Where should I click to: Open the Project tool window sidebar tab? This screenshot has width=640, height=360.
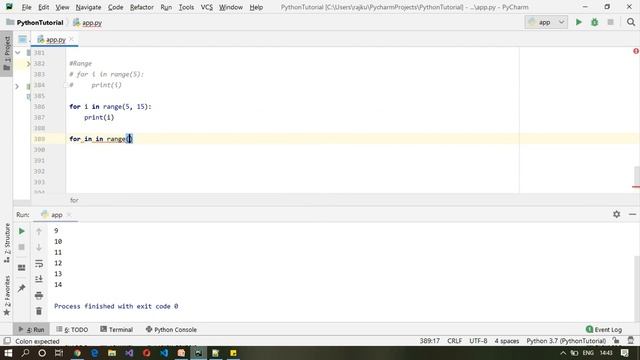coord(7,53)
